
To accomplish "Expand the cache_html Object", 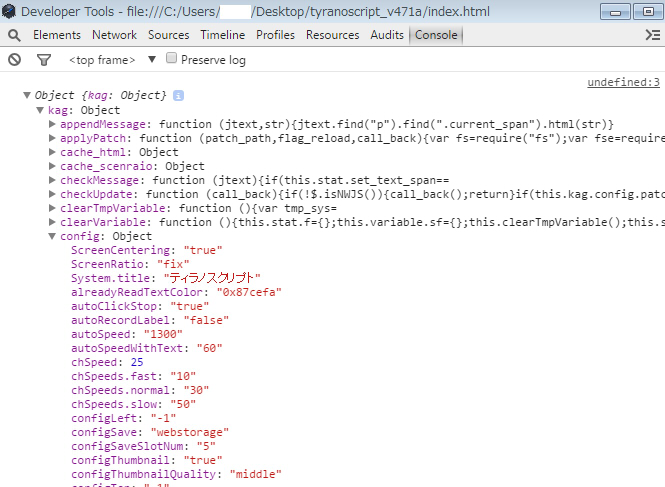I will (52, 152).
